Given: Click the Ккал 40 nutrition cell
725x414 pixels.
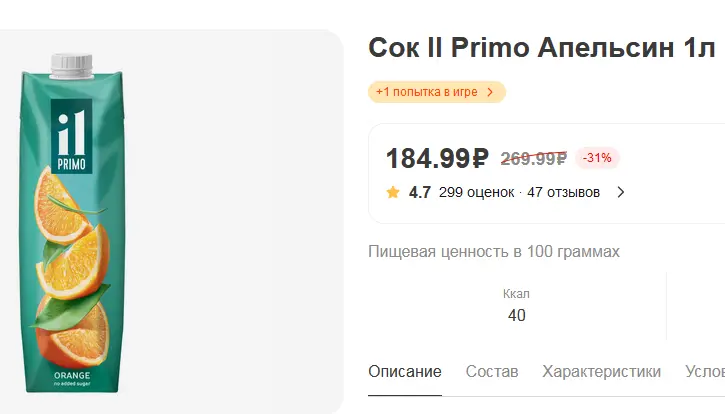Looking at the screenshot, I should point(516,306).
